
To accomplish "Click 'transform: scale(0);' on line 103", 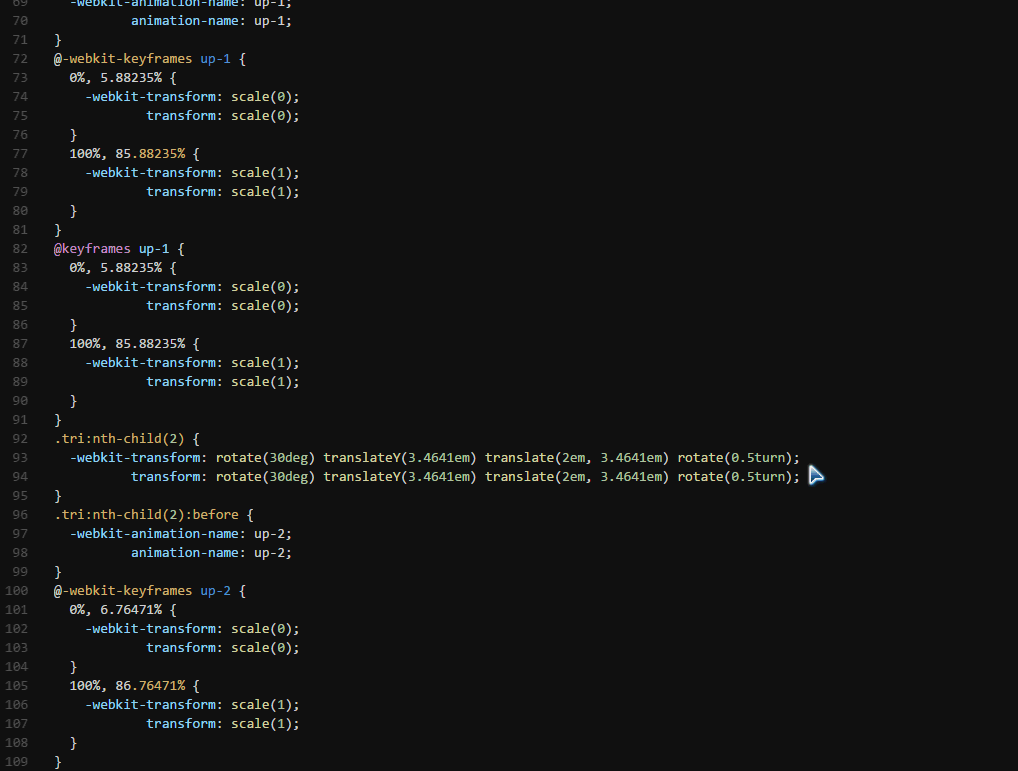I will point(223,648).
